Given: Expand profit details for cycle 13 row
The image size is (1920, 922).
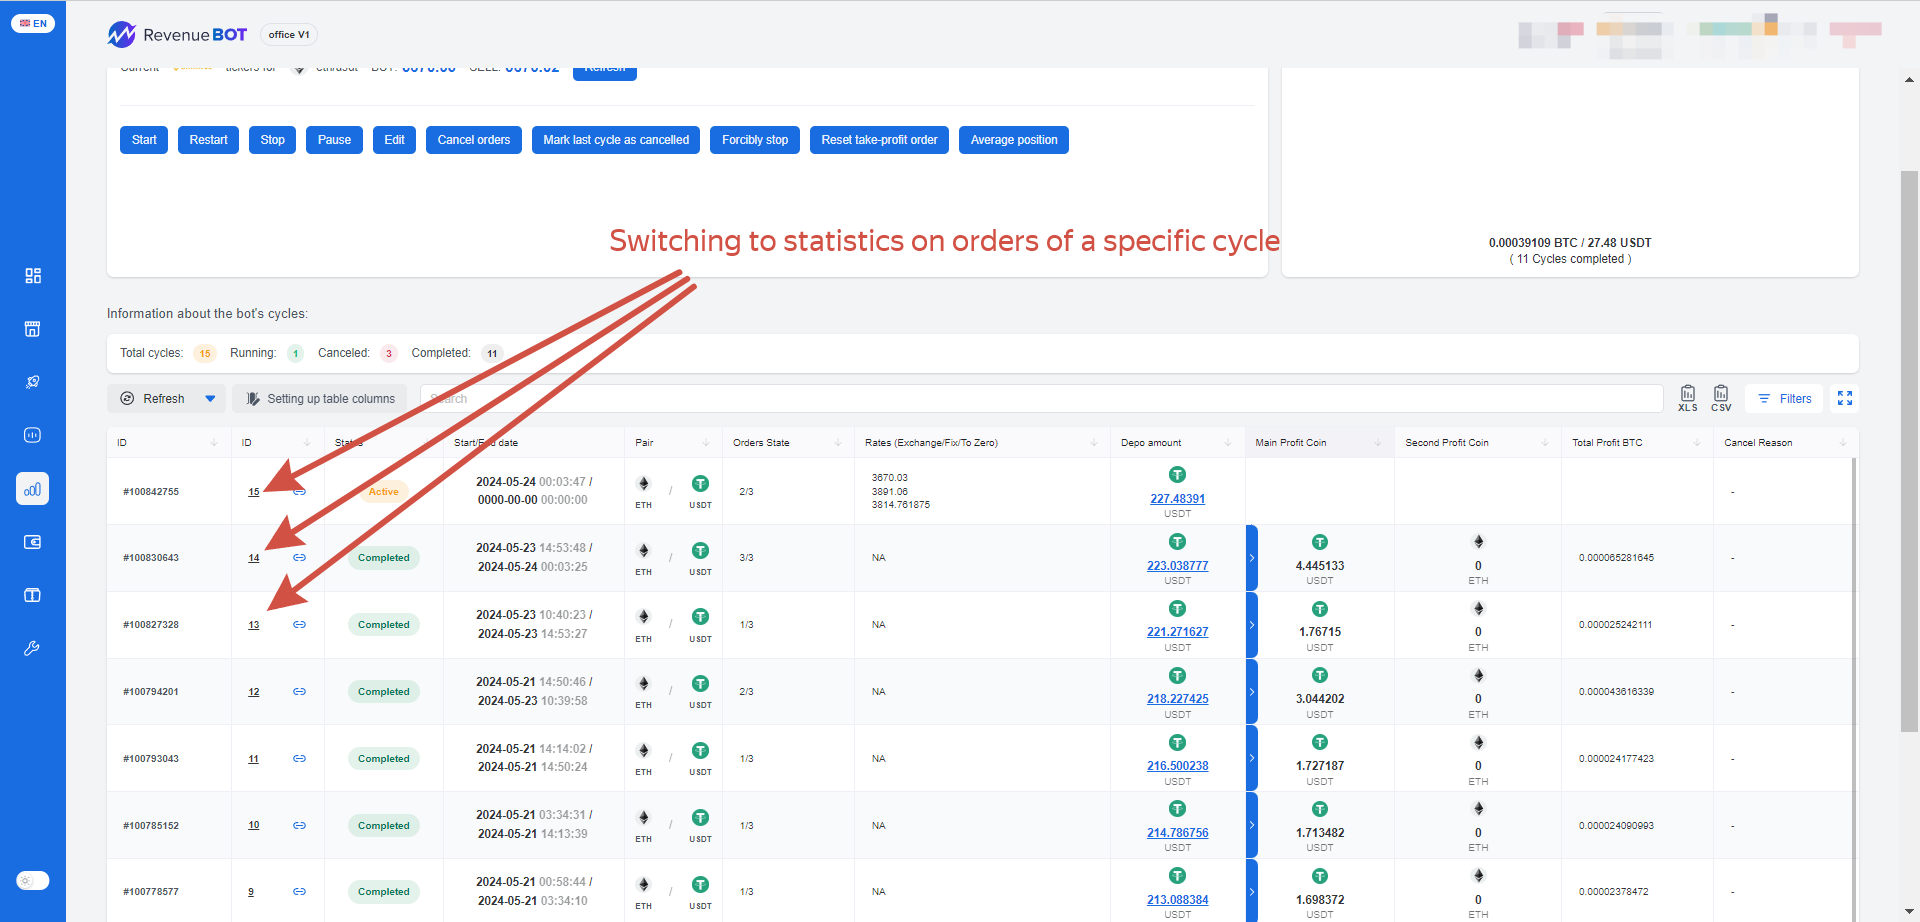Looking at the screenshot, I should pos(1251,625).
